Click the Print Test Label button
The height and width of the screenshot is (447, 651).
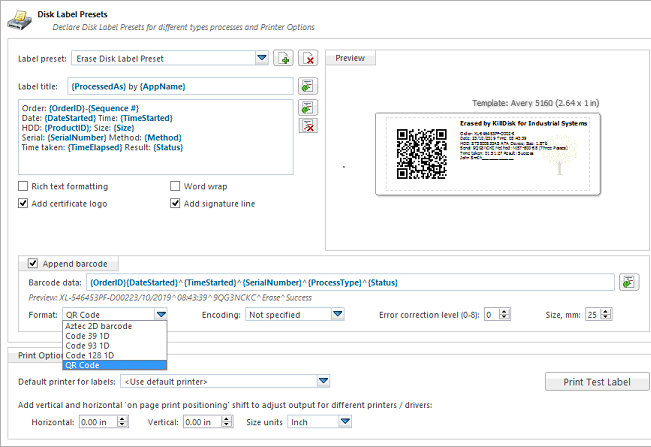point(596,382)
